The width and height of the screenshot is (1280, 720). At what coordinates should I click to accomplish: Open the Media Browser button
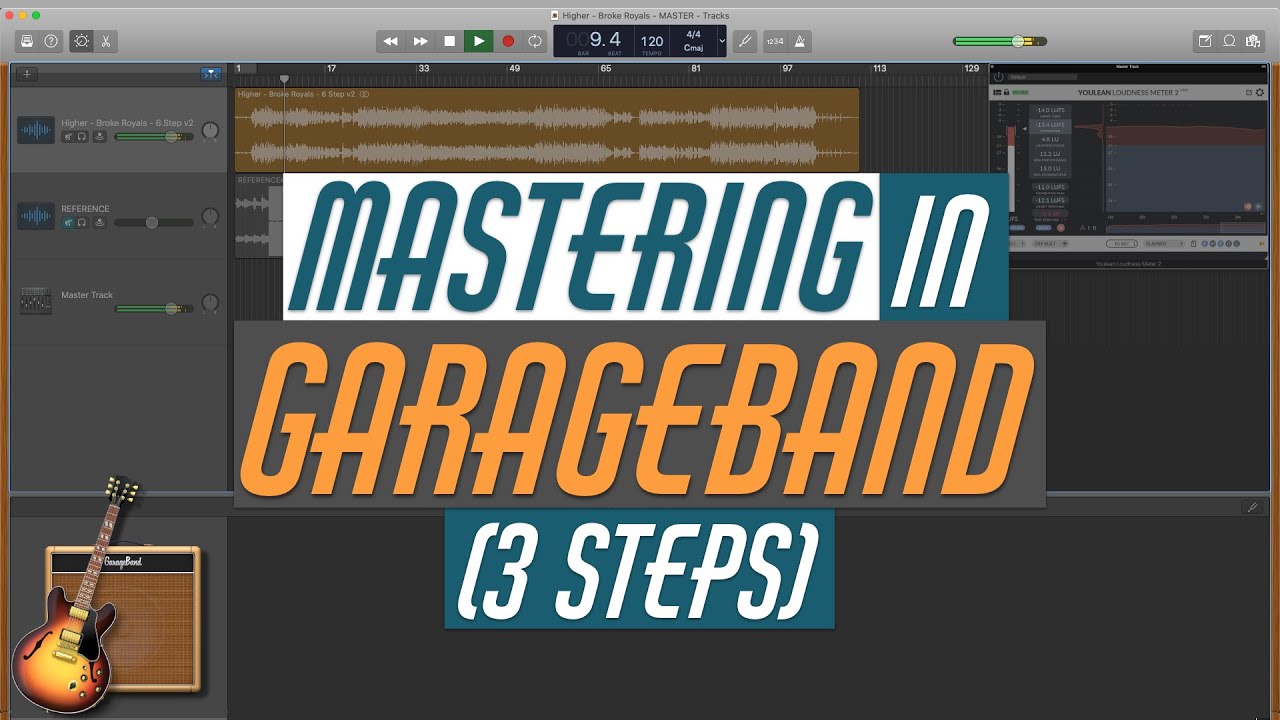(1254, 41)
